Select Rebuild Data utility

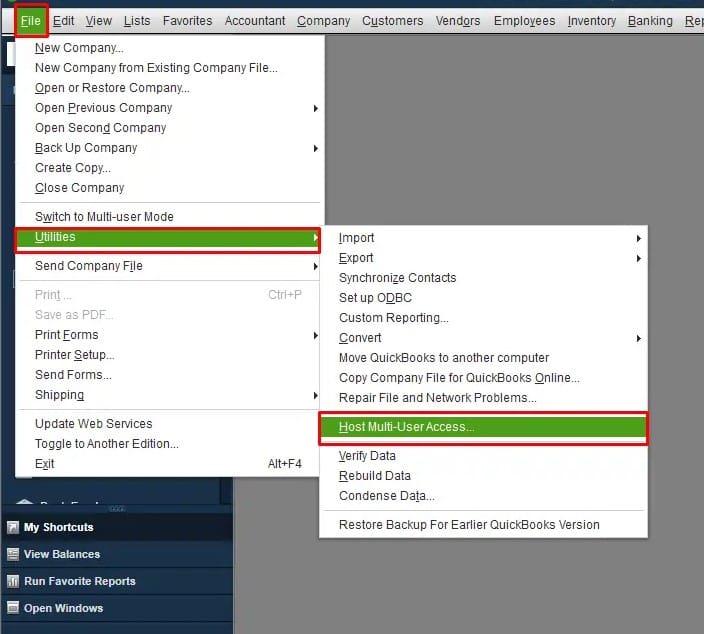pyautogui.click(x=484, y=476)
